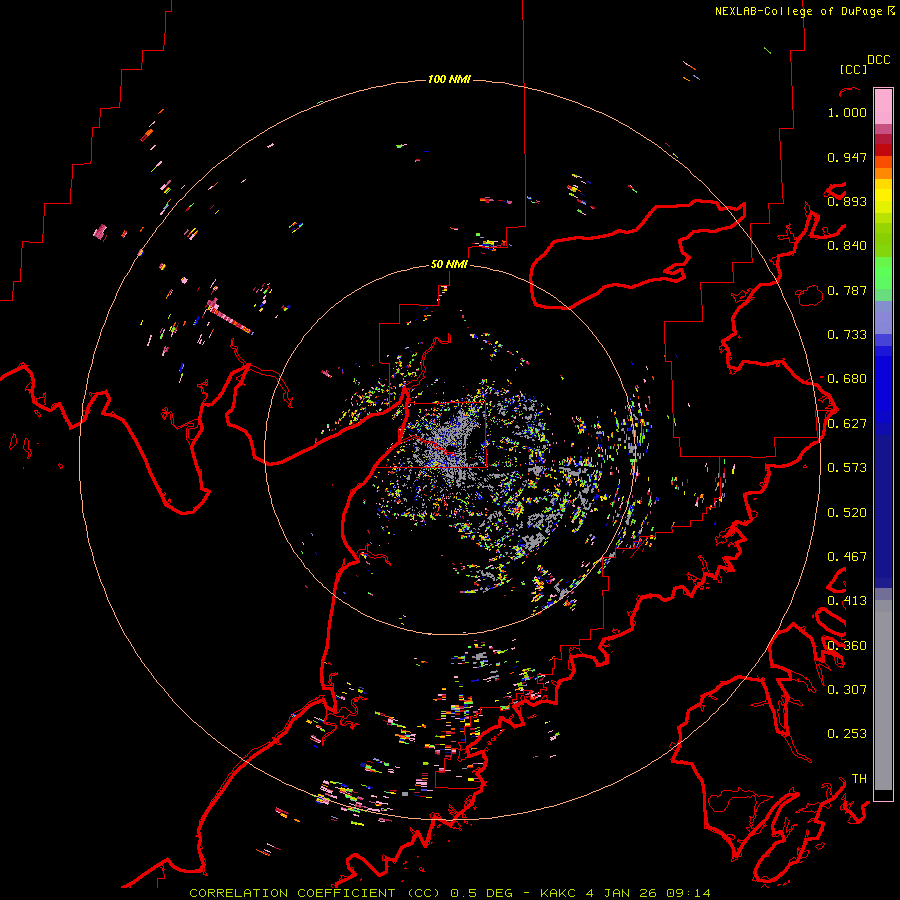The width and height of the screenshot is (900, 900).
Task: Click the 0.947 color scale value
Action: pos(847,157)
